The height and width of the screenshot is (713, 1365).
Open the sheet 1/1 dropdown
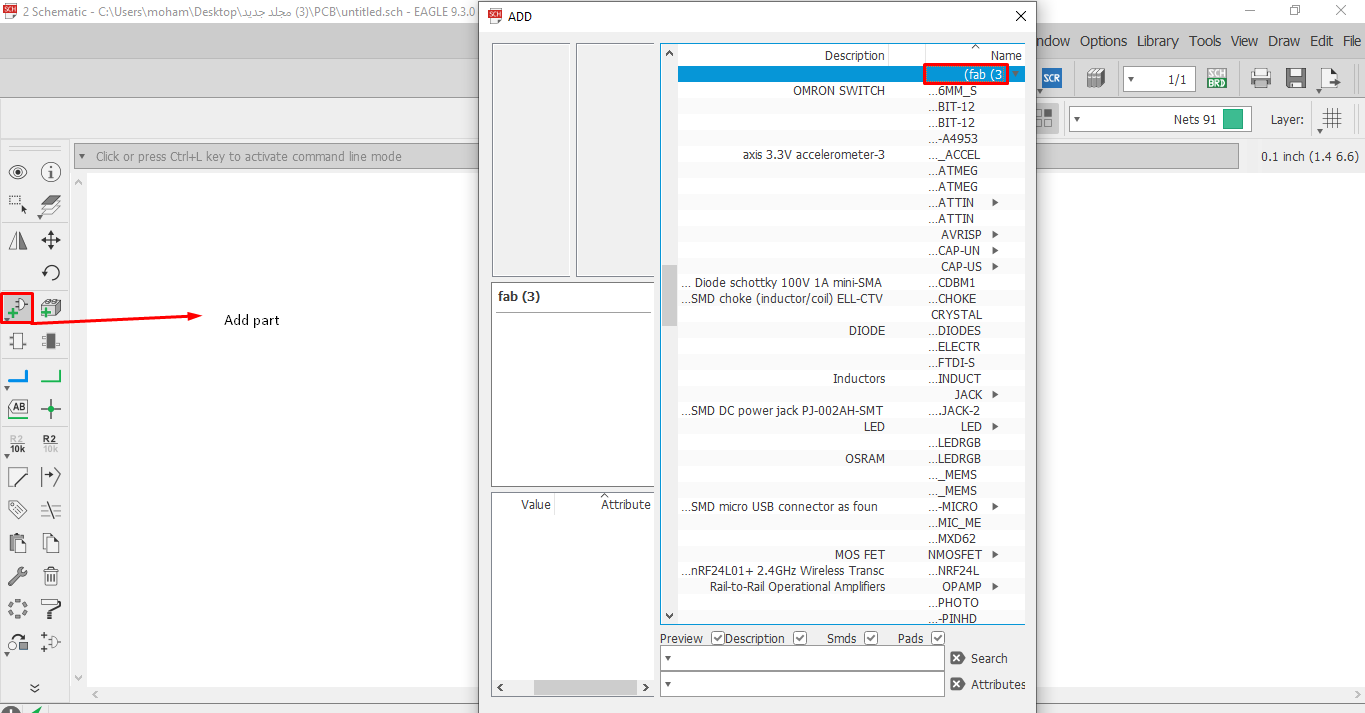pyautogui.click(x=1159, y=79)
